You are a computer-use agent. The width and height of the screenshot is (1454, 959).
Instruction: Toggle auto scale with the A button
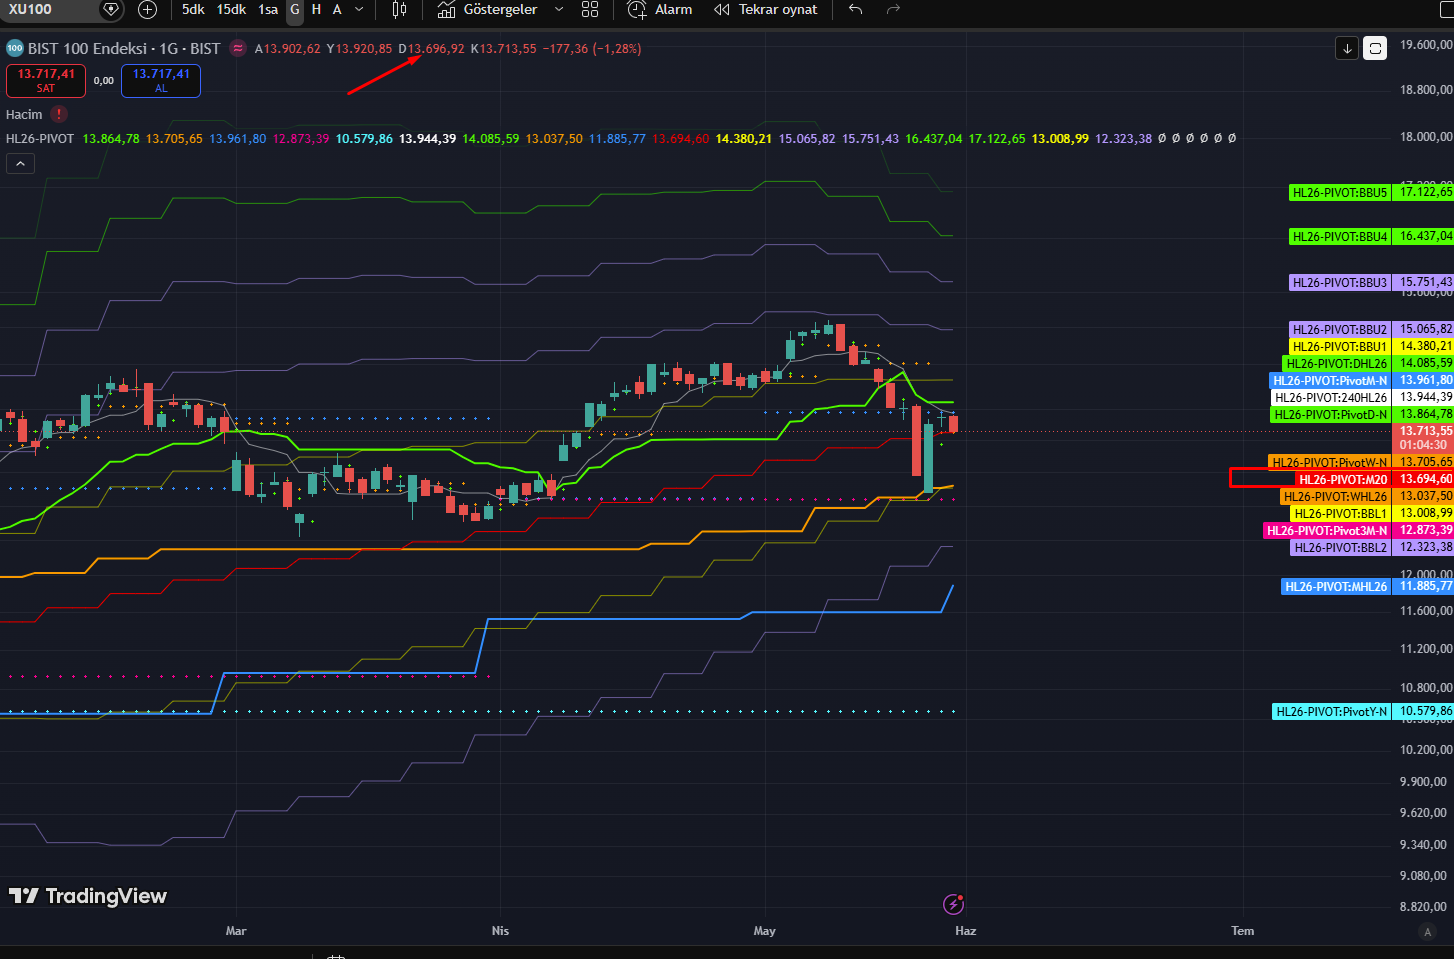[1427, 932]
